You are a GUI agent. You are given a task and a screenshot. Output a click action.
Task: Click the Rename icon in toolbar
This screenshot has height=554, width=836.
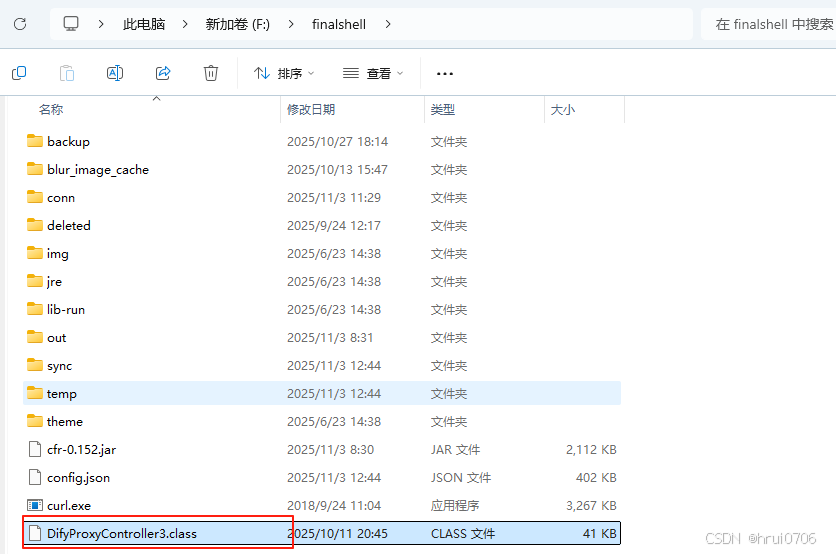(115, 73)
